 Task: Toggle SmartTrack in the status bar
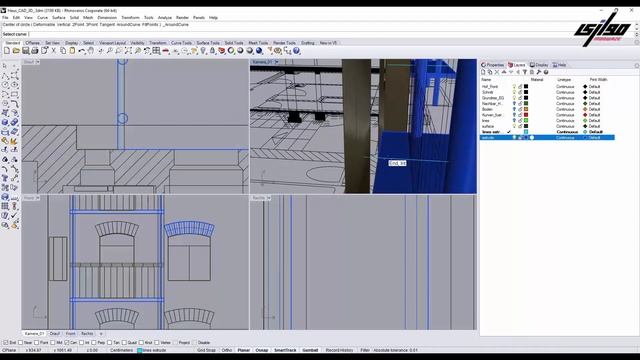285,350
